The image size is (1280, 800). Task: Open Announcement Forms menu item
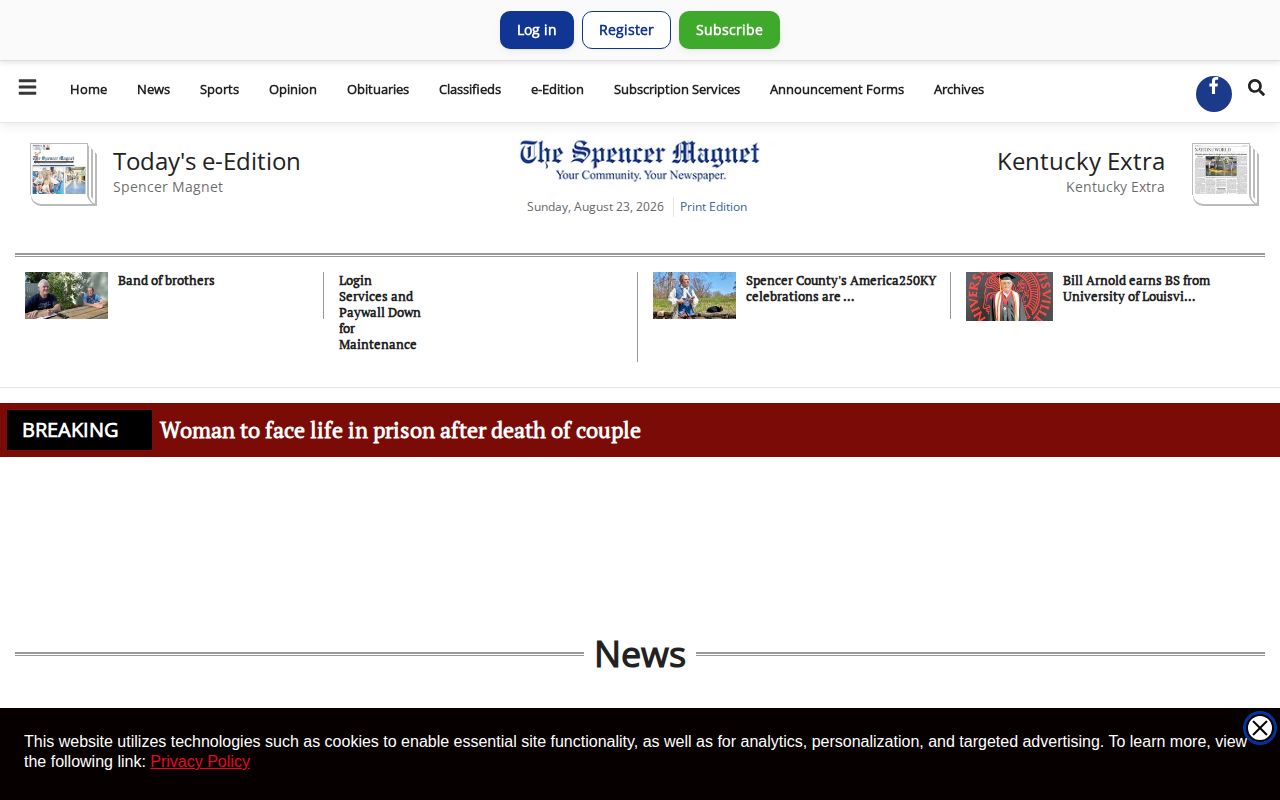pyautogui.click(x=837, y=89)
